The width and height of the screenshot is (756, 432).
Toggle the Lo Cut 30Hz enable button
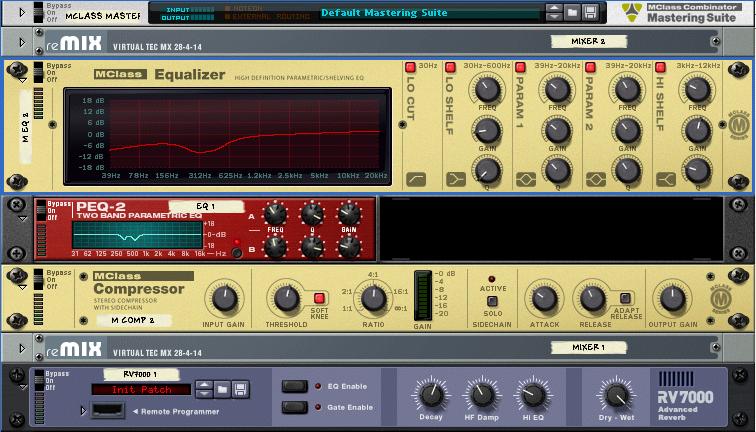pyautogui.click(x=410, y=67)
